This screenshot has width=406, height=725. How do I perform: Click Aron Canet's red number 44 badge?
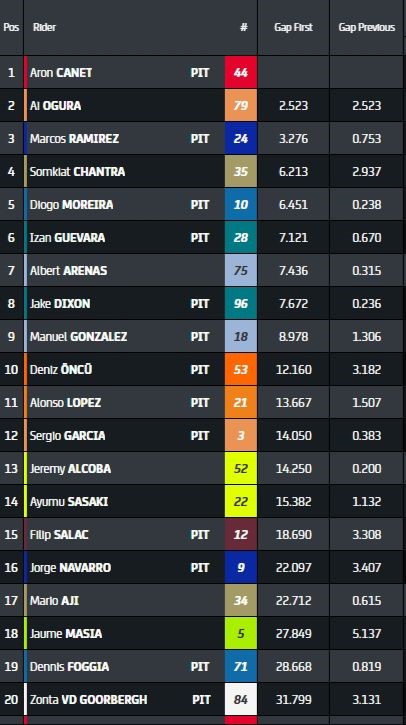[241, 73]
